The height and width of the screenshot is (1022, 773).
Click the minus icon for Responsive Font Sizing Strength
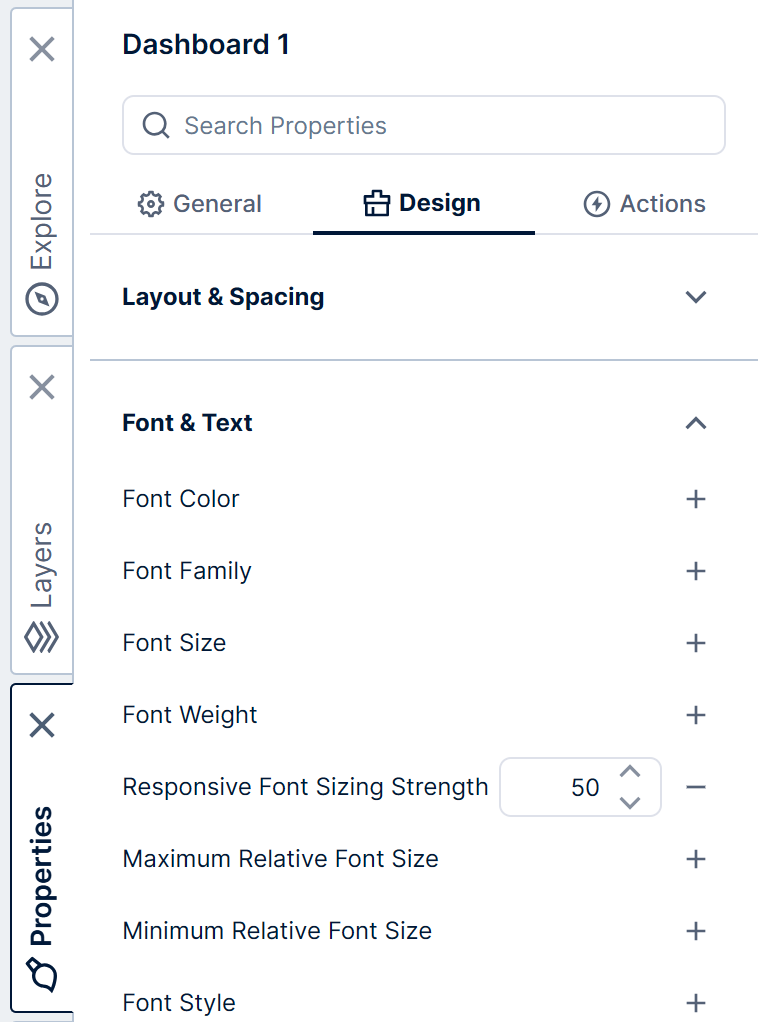click(696, 787)
